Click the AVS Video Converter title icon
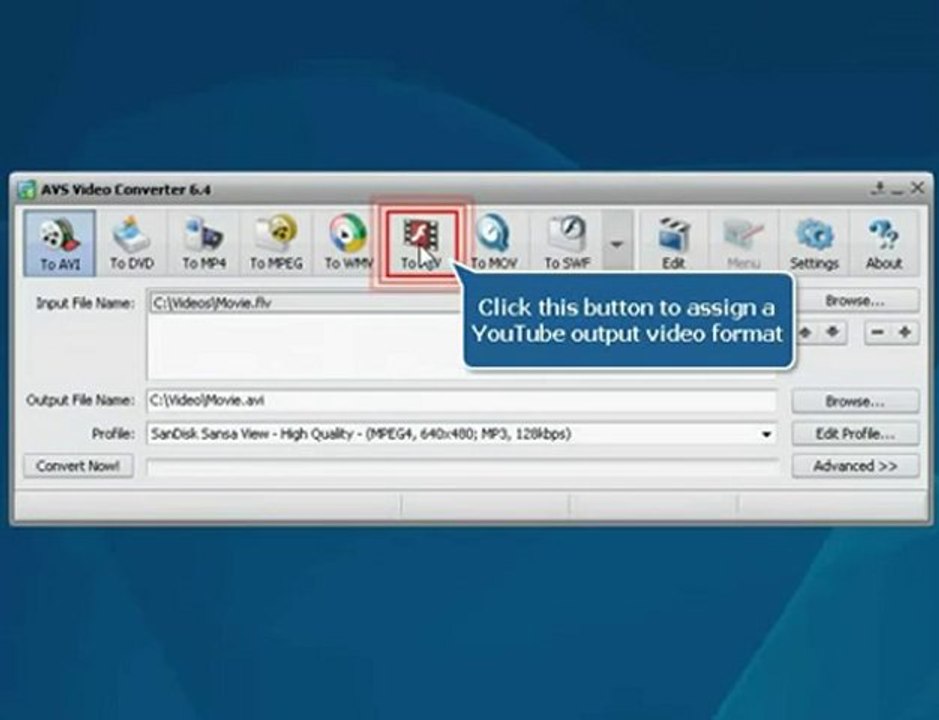This screenshot has width=939, height=720. point(26,189)
